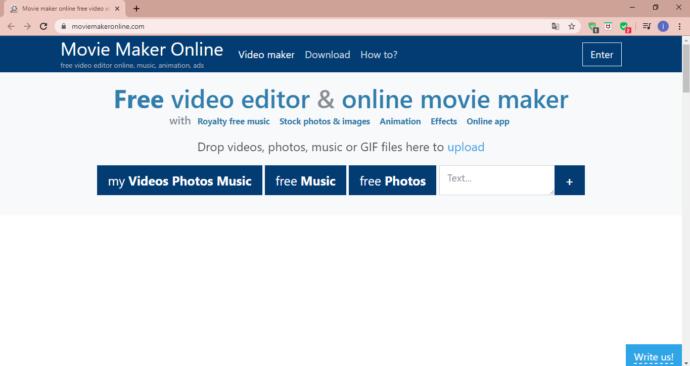Open the media control queue icon
Image resolution: width=690 pixels, height=366 pixels.
tap(646, 26)
